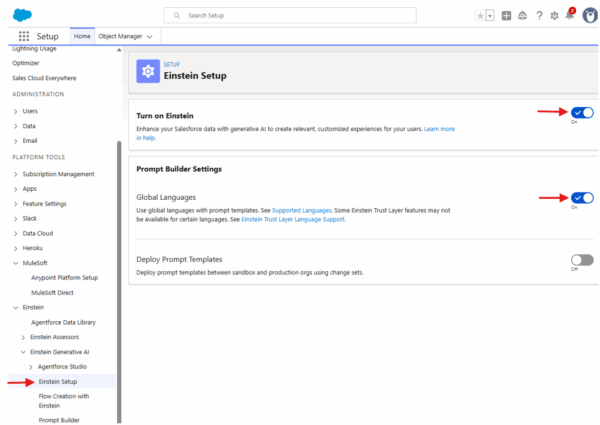600x425 pixels.
Task: Click the sidebar scroll up arrow
Action: pyautogui.click(x=119, y=50)
